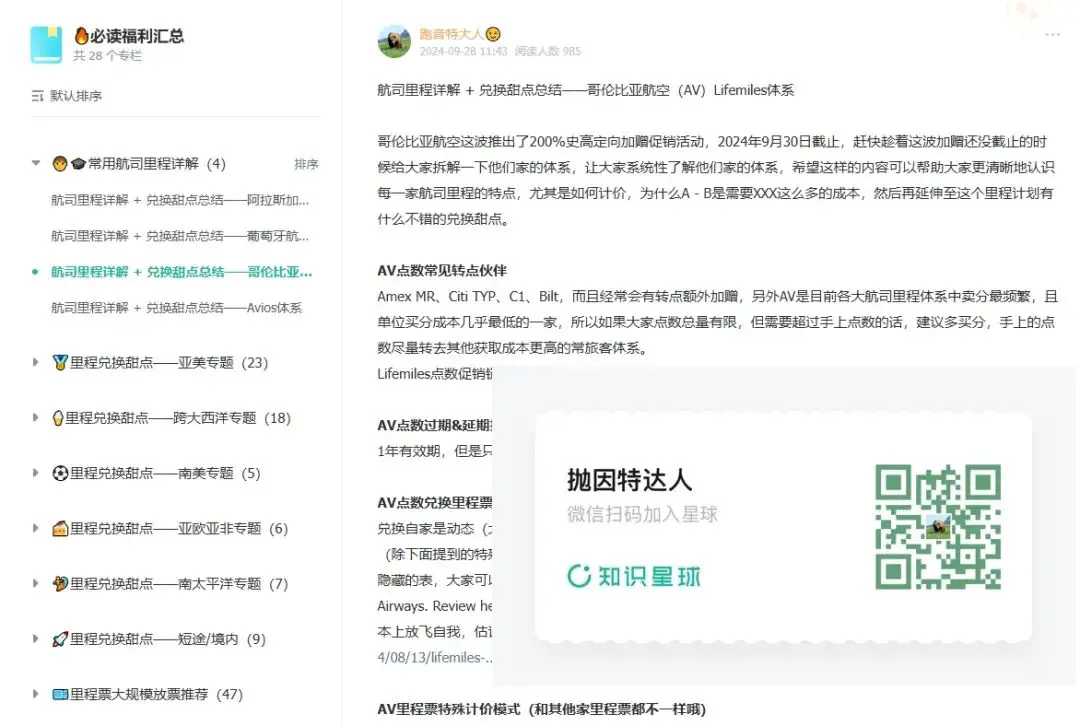This screenshot has height=726, width=1080.
Task: Click the medal icon for 亚美专题
Action: click(x=62, y=362)
